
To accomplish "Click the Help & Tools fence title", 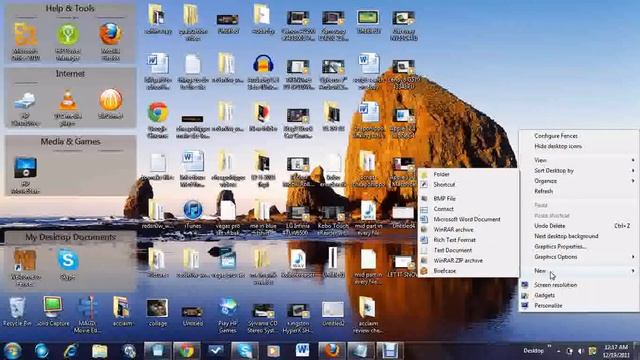I will [70, 8].
